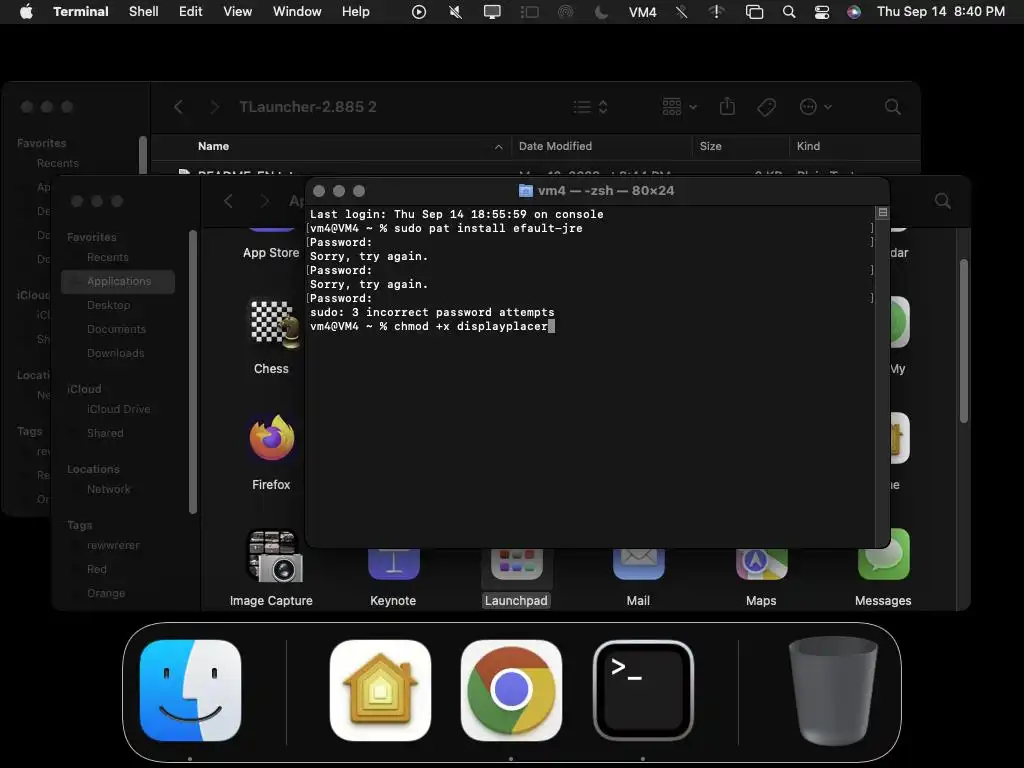Sort by Kind column header

pos(808,146)
